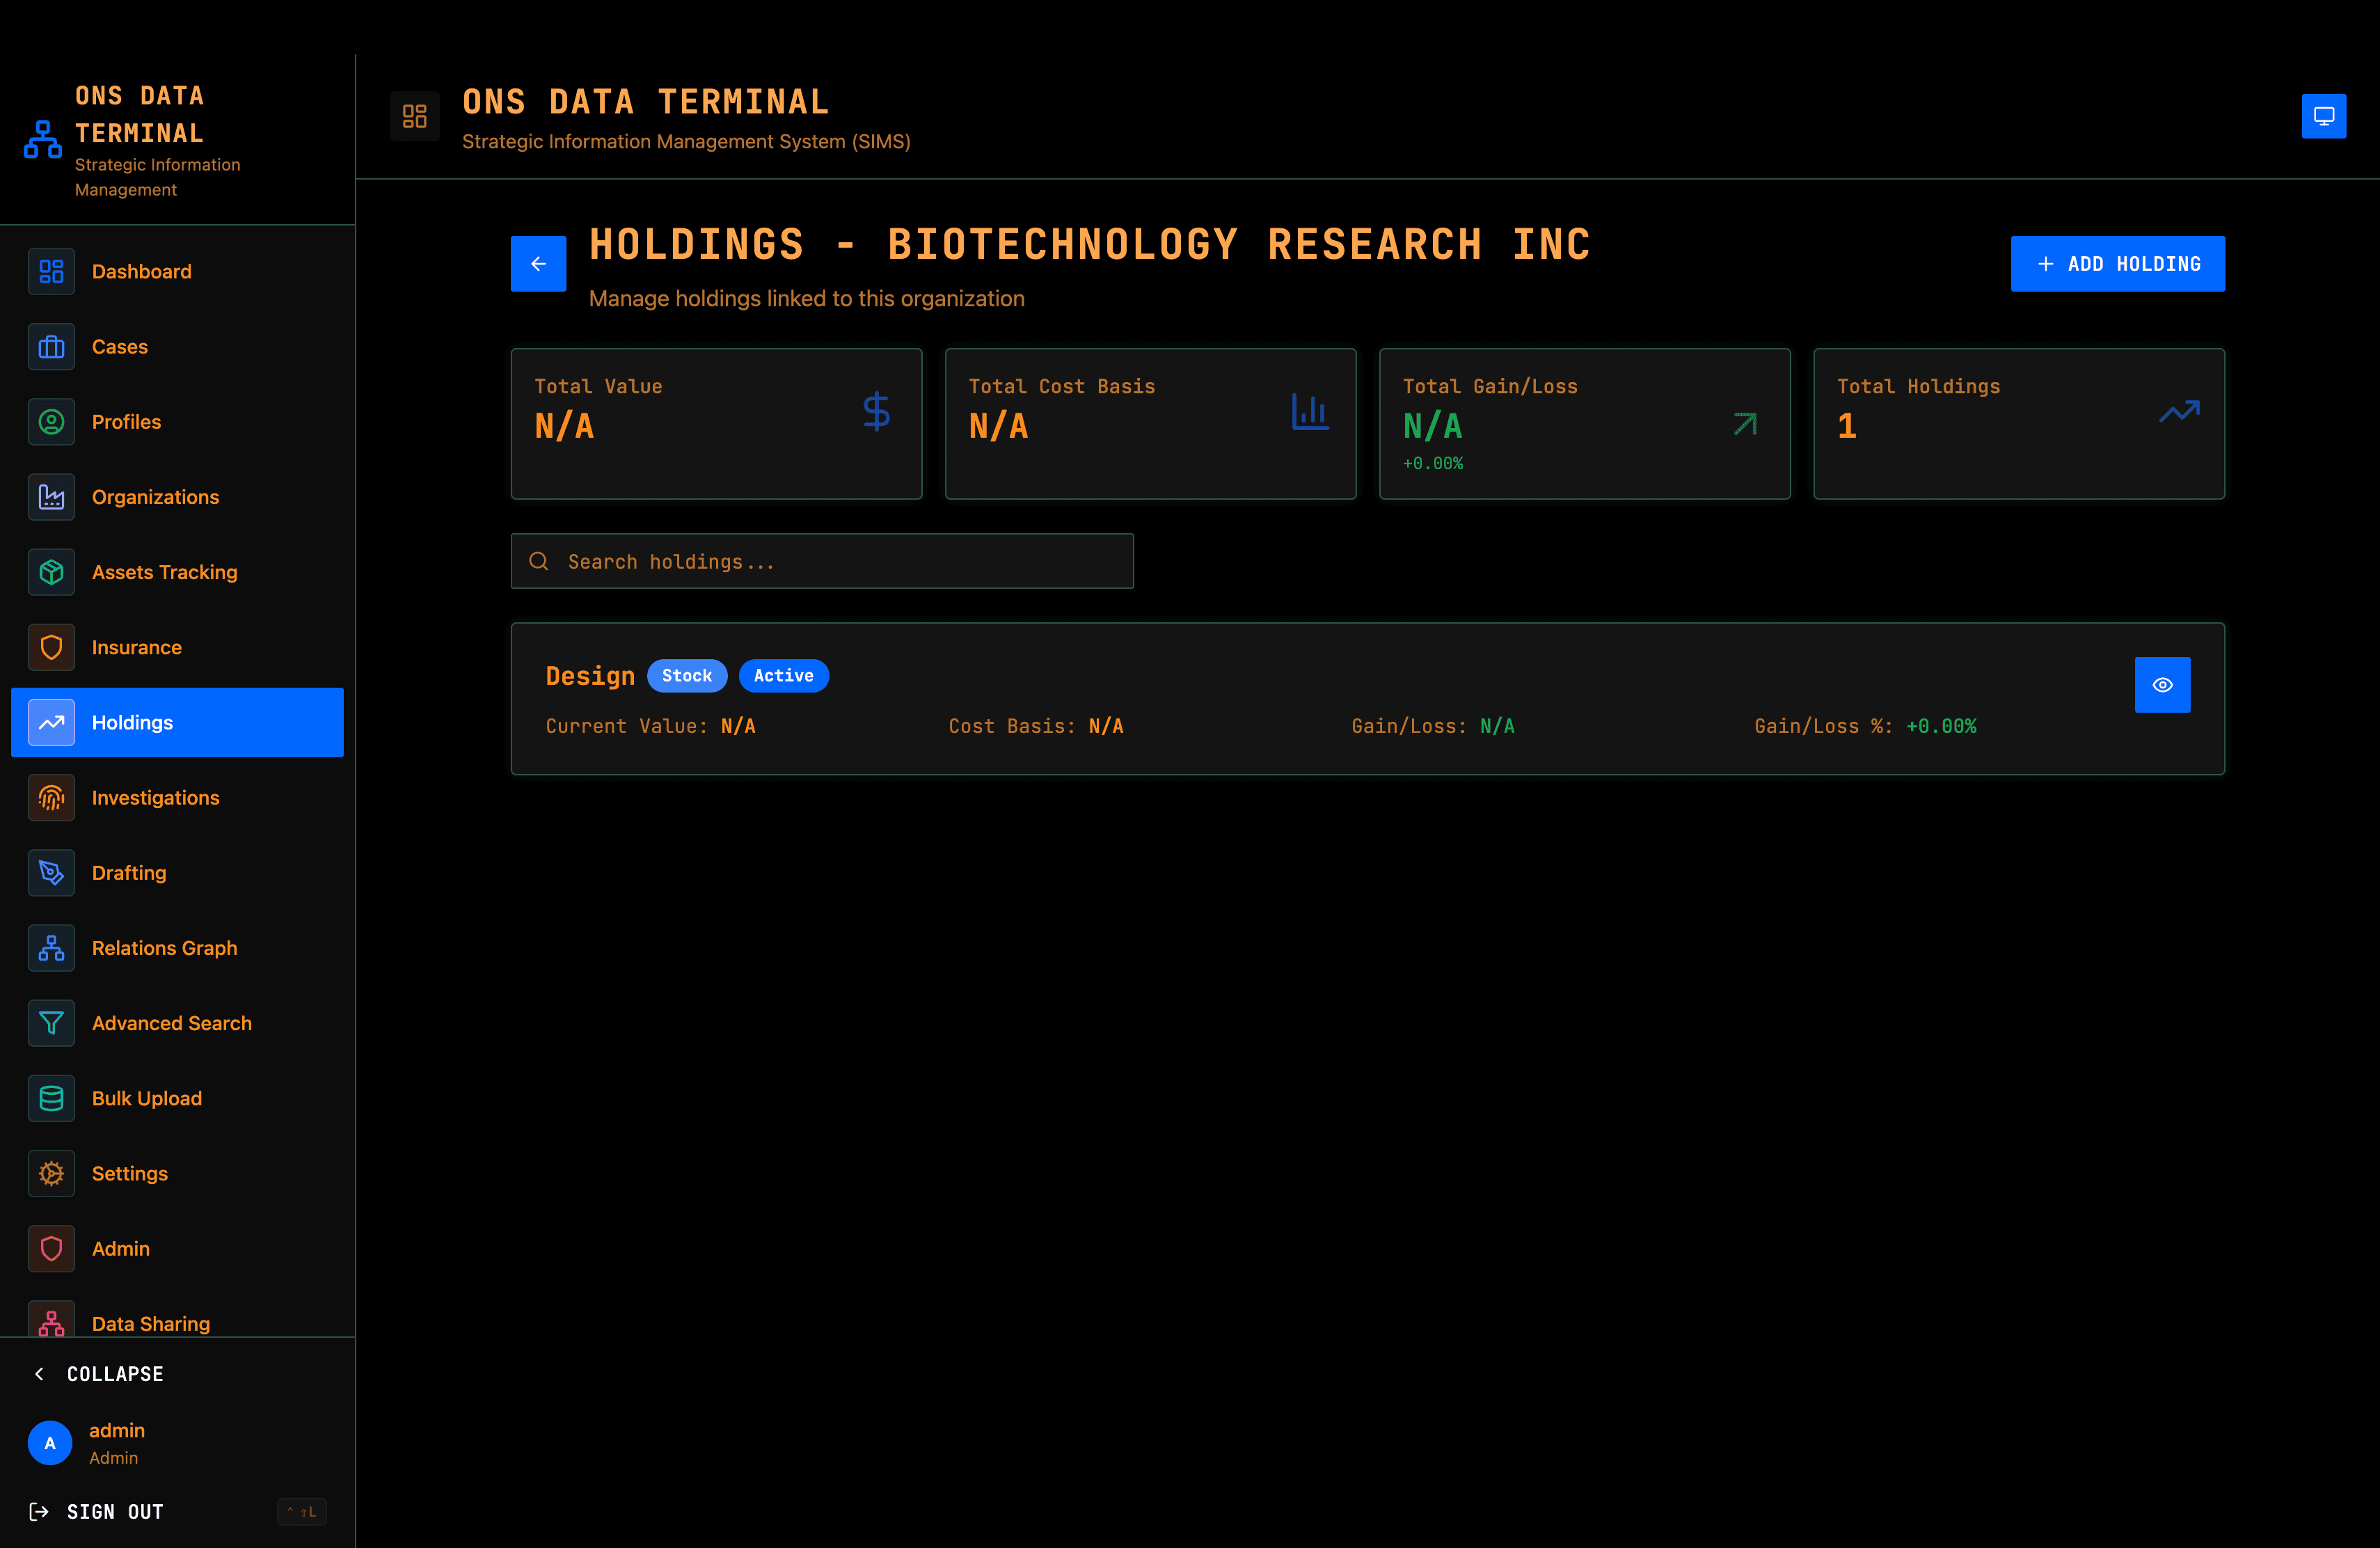This screenshot has height=1548, width=2380.
Task: Sign out using the bottom-left control
Action: (95, 1511)
